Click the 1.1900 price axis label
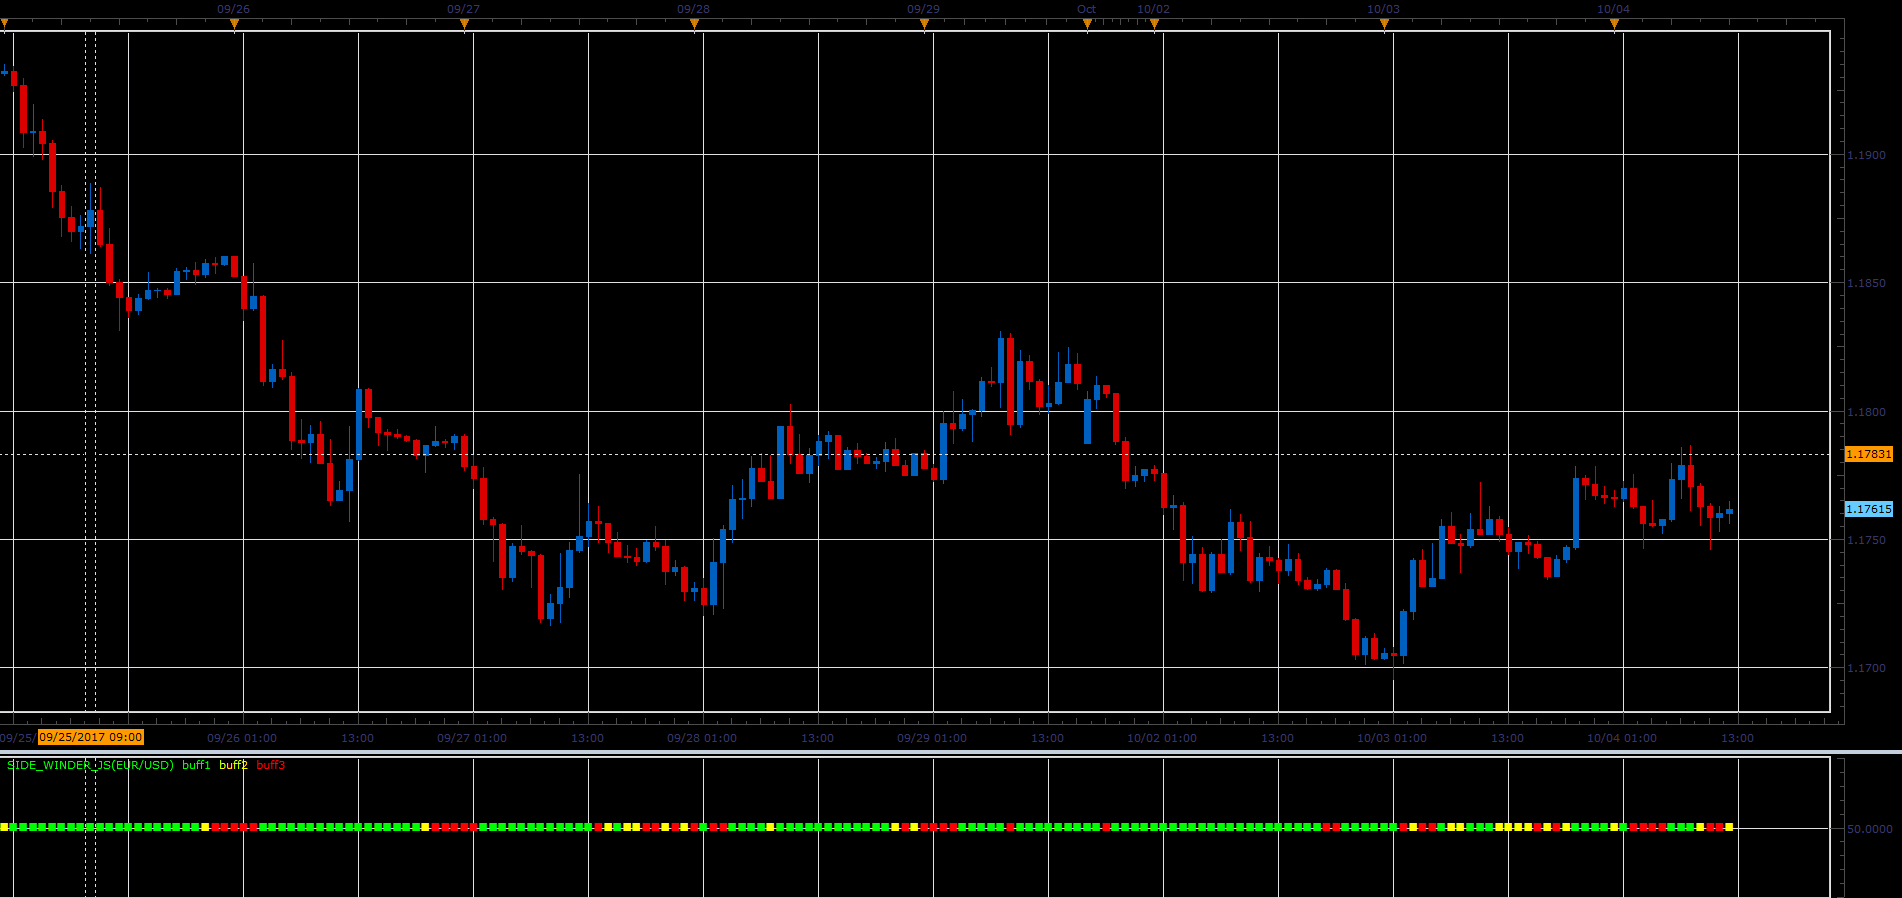This screenshot has width=1902, height=898. click(x=1866, y=155)
